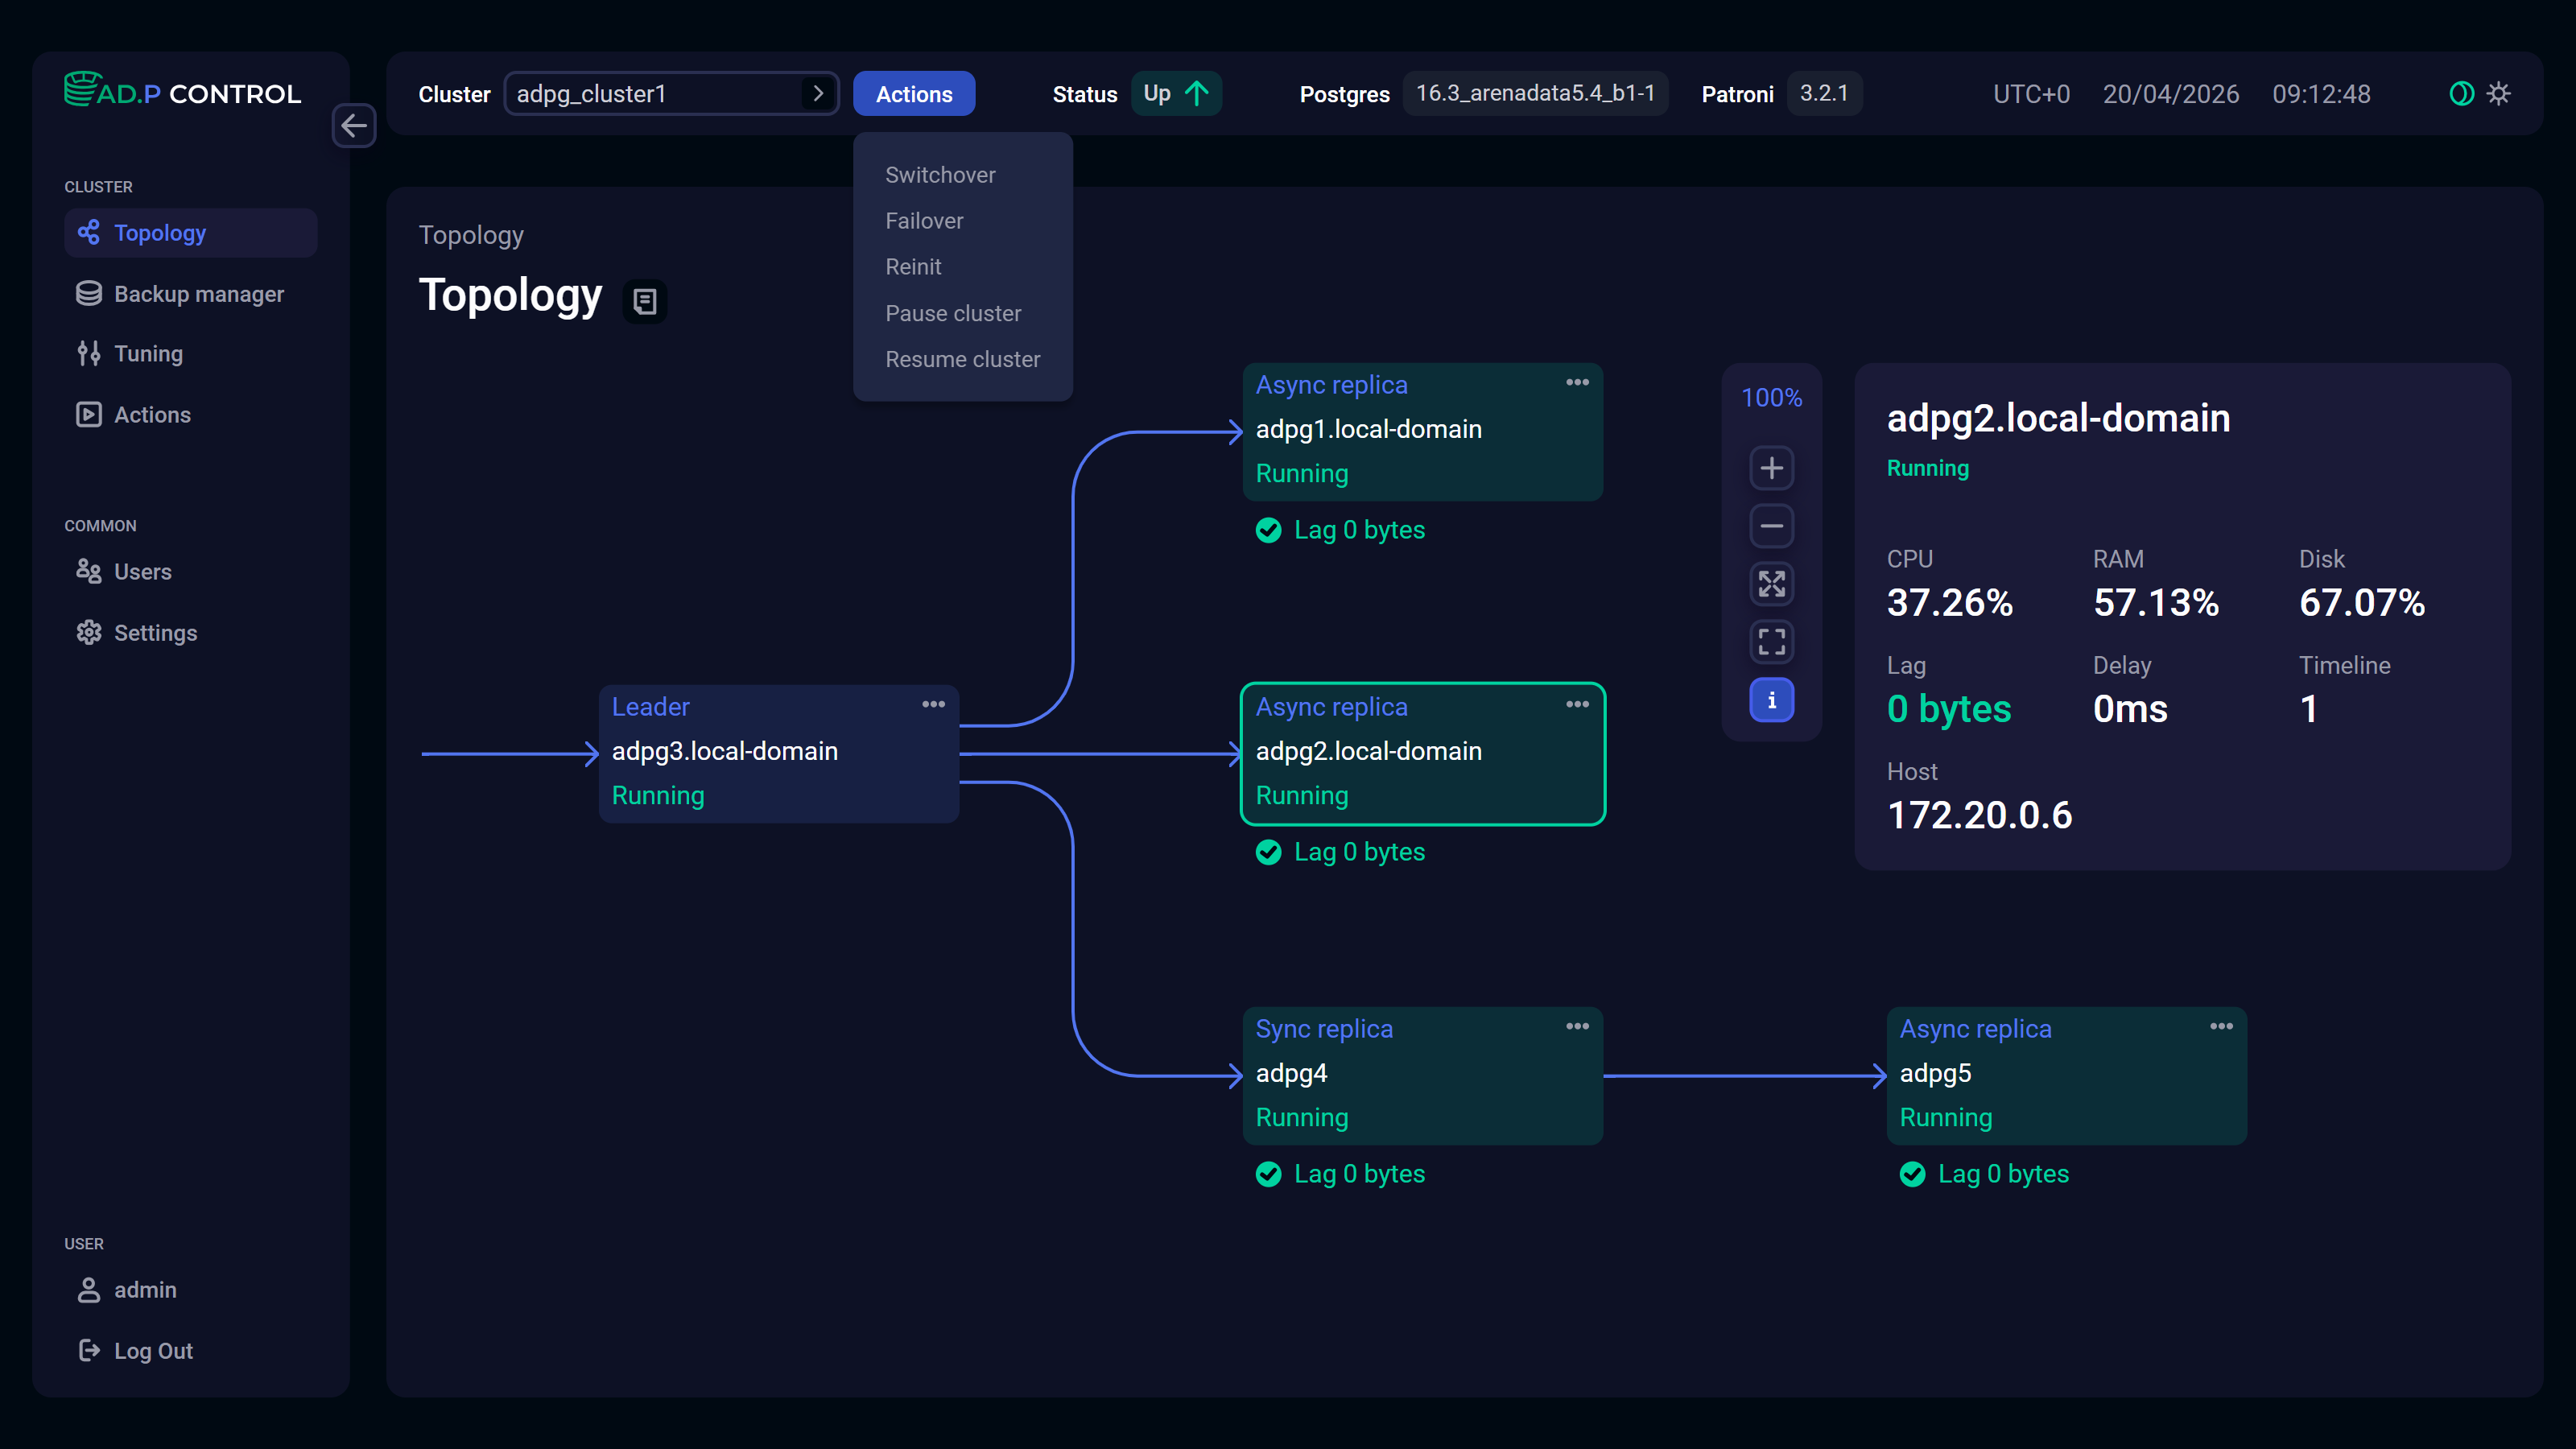
Task: Select Switchover from Actions menu
Action: pos(940,175)
